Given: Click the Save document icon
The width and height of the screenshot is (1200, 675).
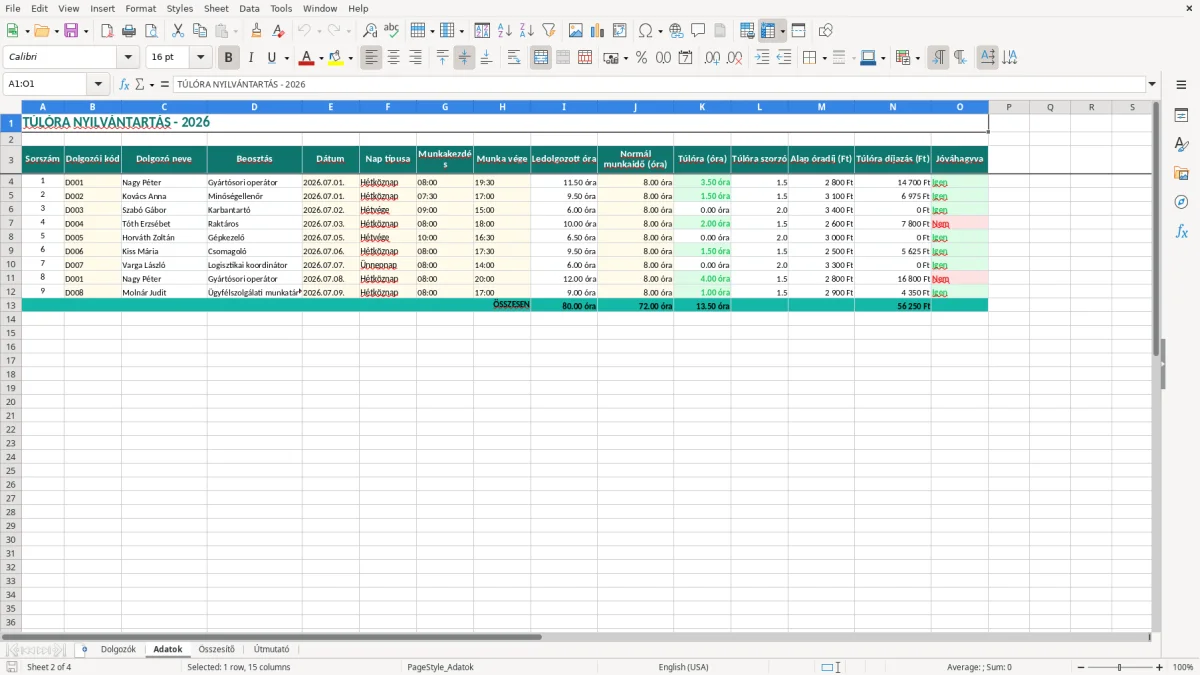Looking at the screenshot, I should [71, 31].
